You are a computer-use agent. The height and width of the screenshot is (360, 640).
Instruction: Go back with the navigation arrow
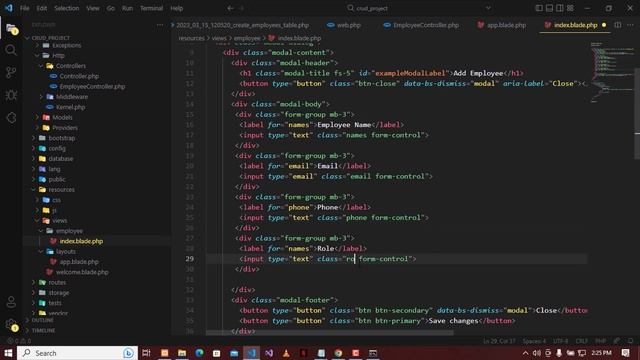point(230,8)
